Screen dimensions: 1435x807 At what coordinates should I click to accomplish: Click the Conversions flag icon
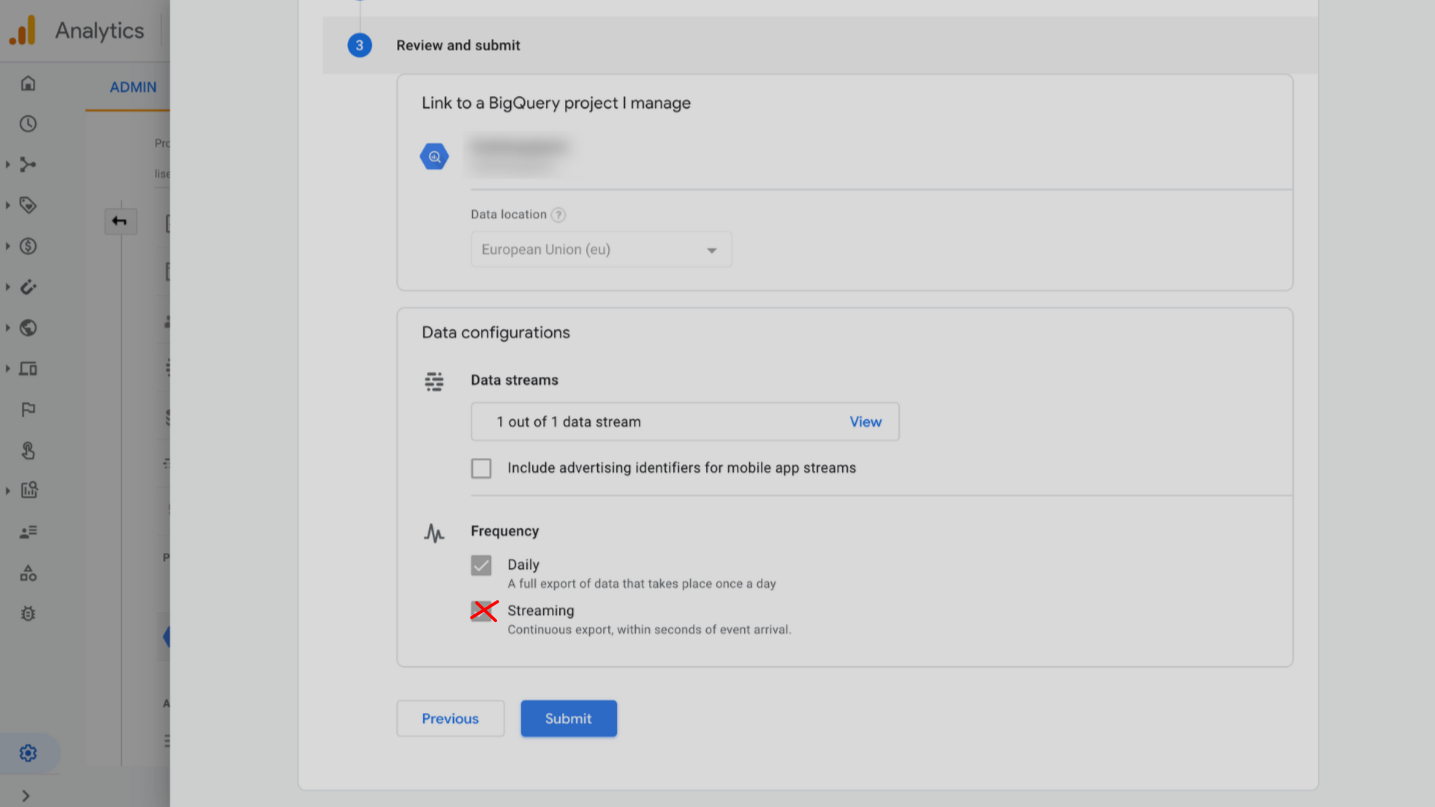coord(28,409)
